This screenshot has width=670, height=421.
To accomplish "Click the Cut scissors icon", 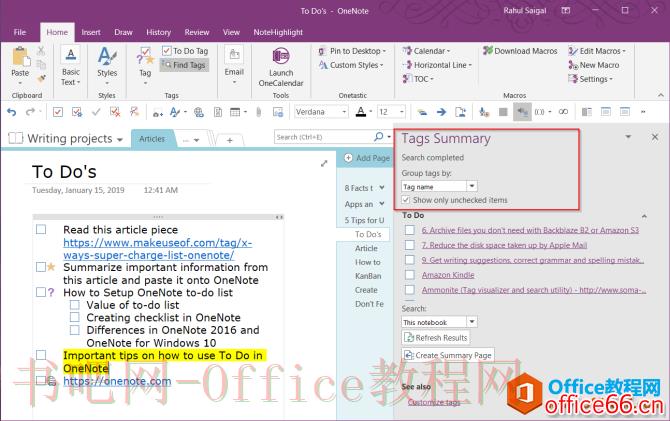I will 41,51.
